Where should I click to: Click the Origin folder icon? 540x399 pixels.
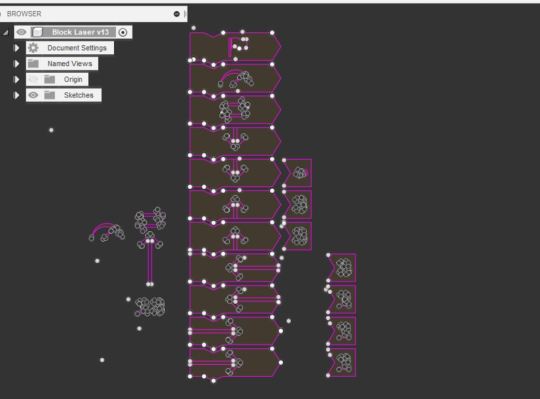coord(49,79)
